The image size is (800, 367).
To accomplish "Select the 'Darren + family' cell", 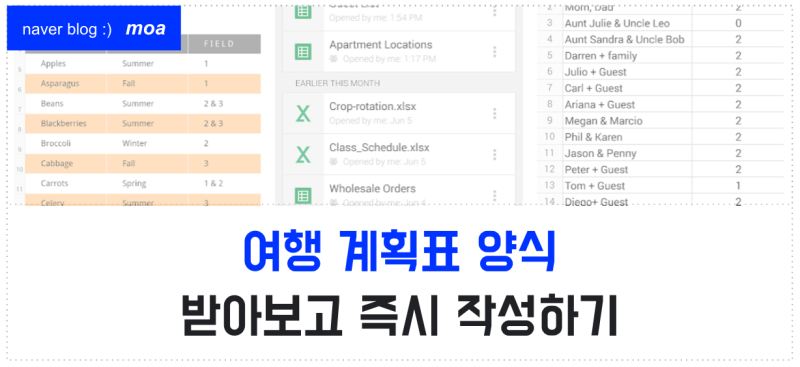I will pyautogui.click(x=627, y=56).
